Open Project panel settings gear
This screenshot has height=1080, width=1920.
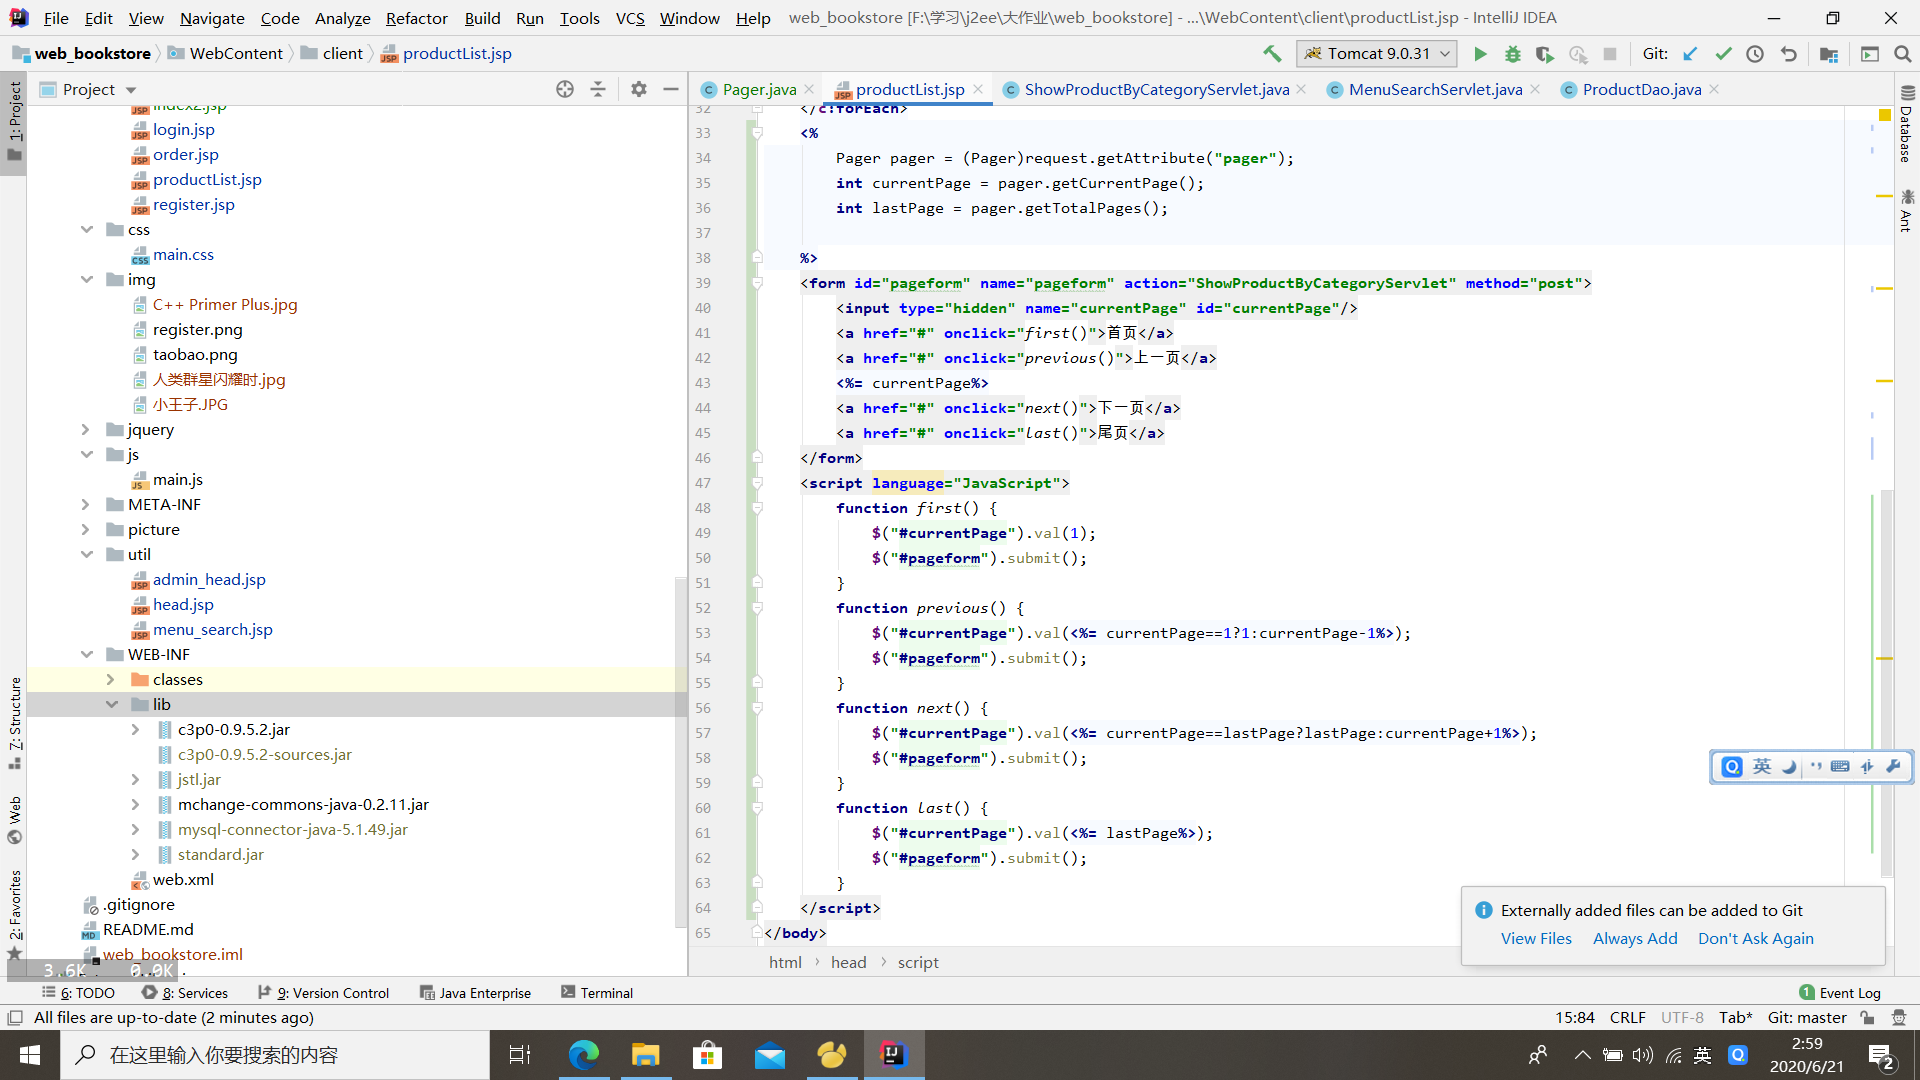pos(639,89)
